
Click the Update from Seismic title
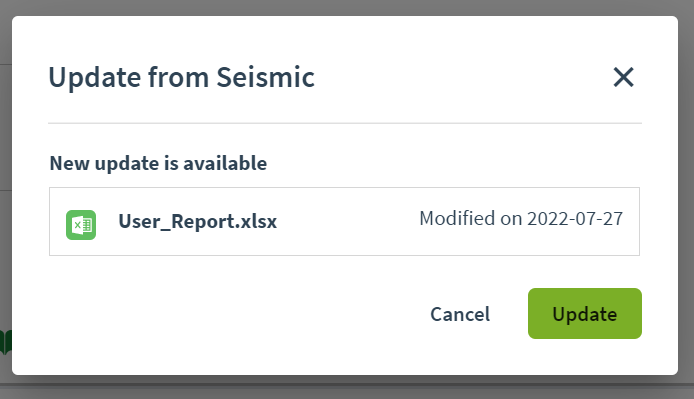(181, 77)
